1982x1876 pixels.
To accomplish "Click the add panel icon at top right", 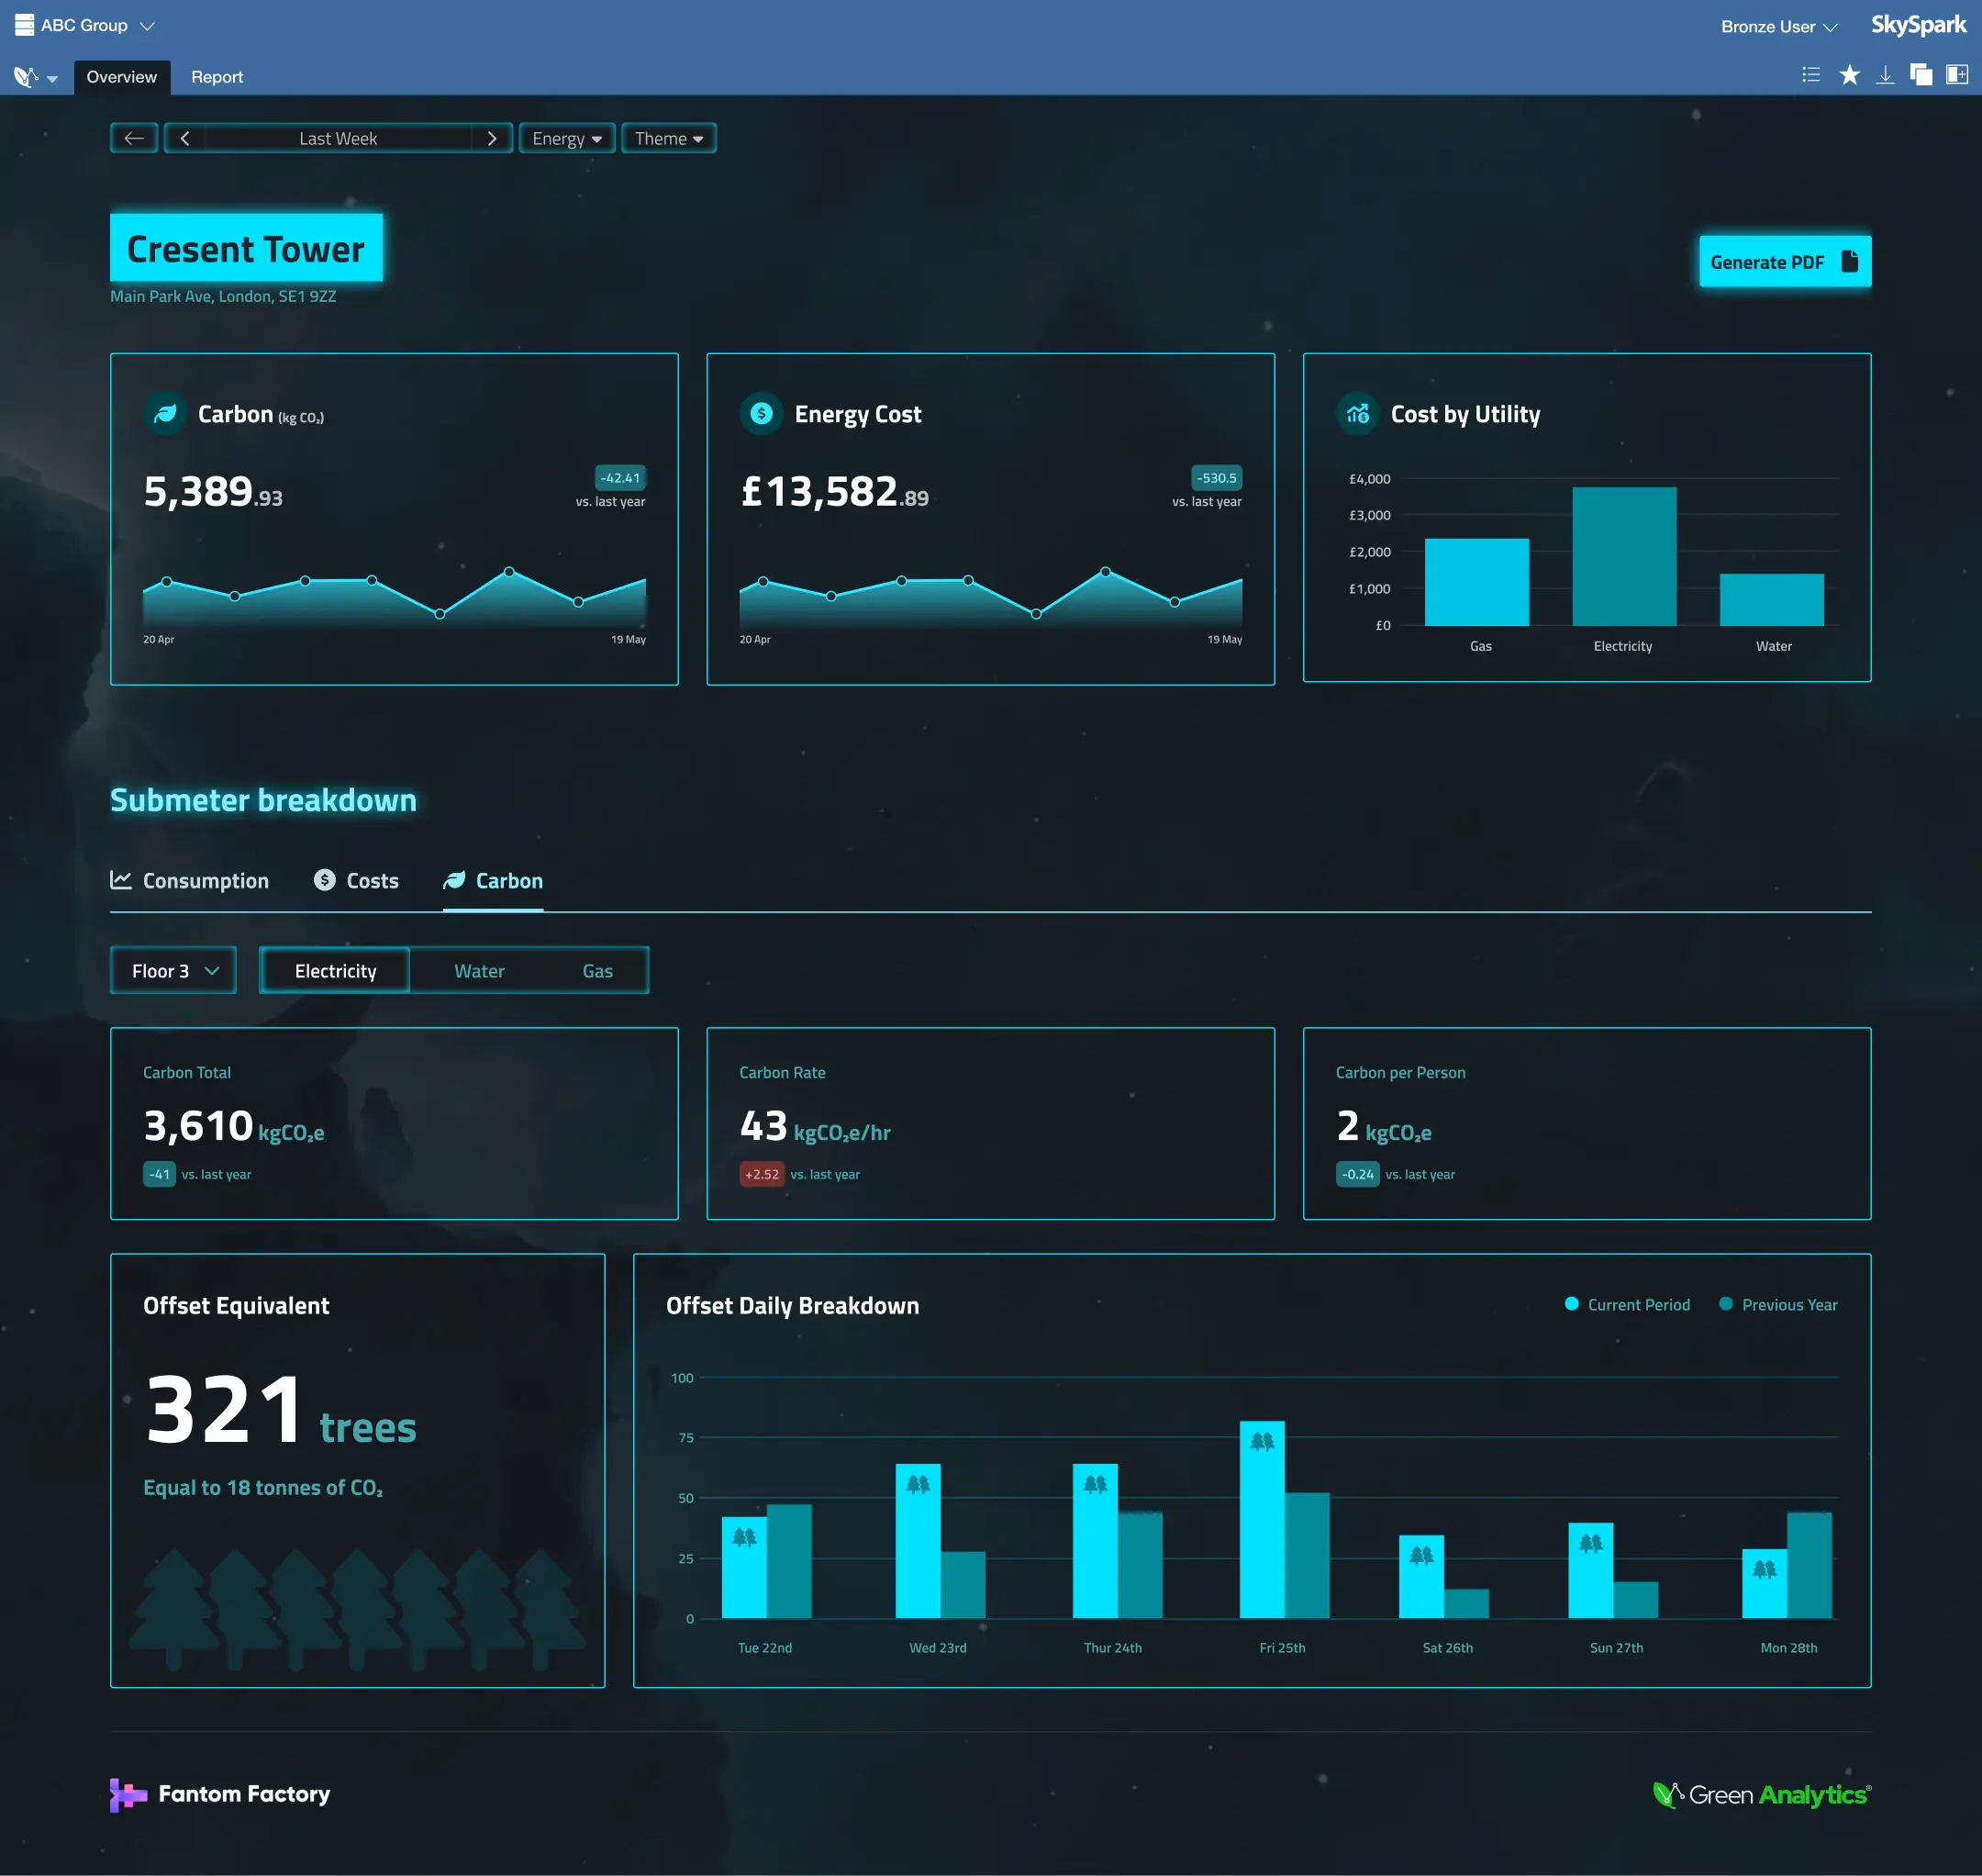I will pyautogui.click(x=1955, y=75).
